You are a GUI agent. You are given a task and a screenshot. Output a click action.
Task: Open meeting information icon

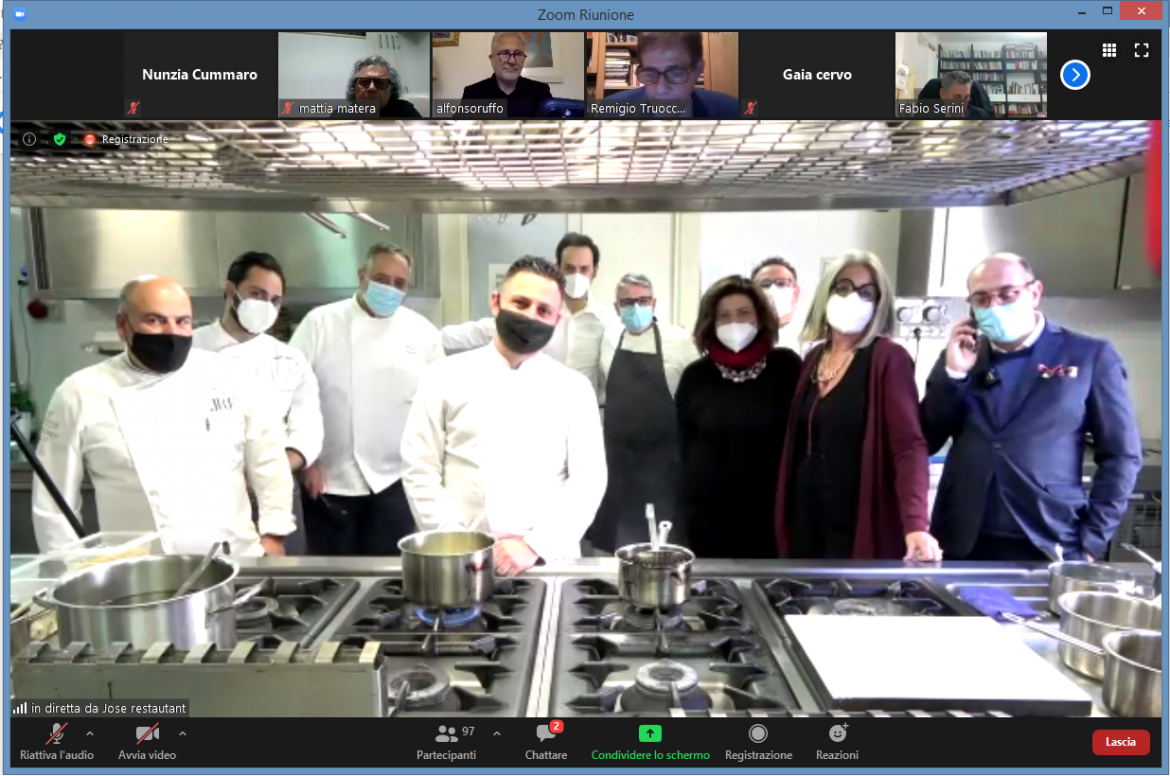pos(29,139)
